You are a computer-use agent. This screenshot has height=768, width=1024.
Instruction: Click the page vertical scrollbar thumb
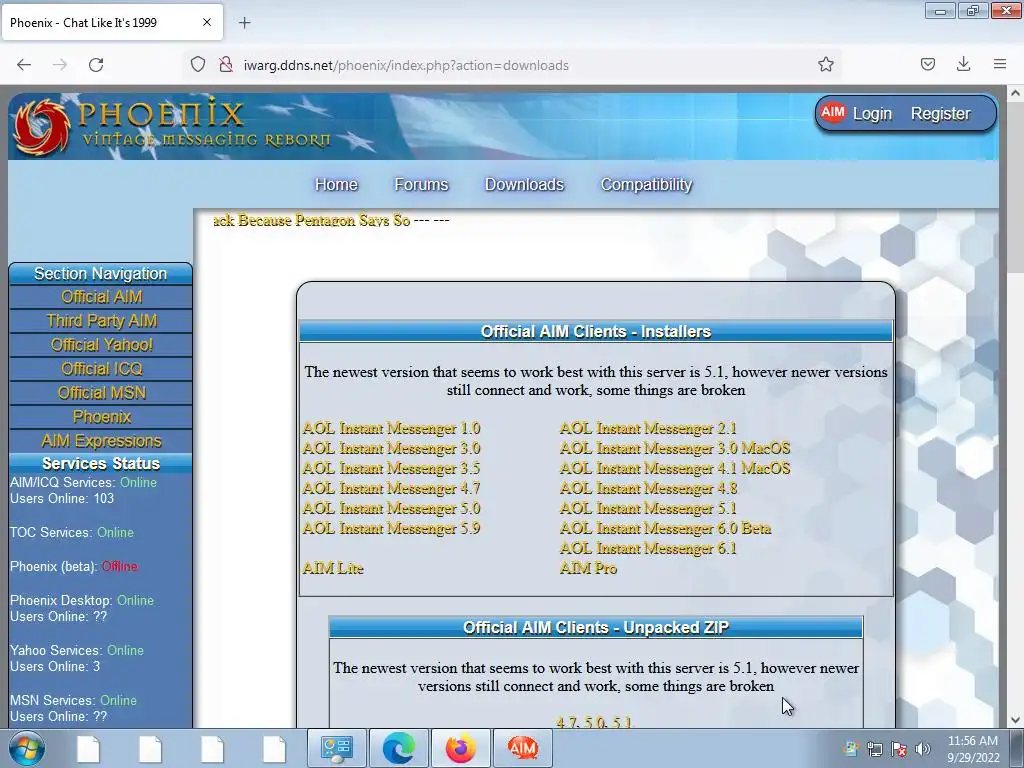point(1016,186)
